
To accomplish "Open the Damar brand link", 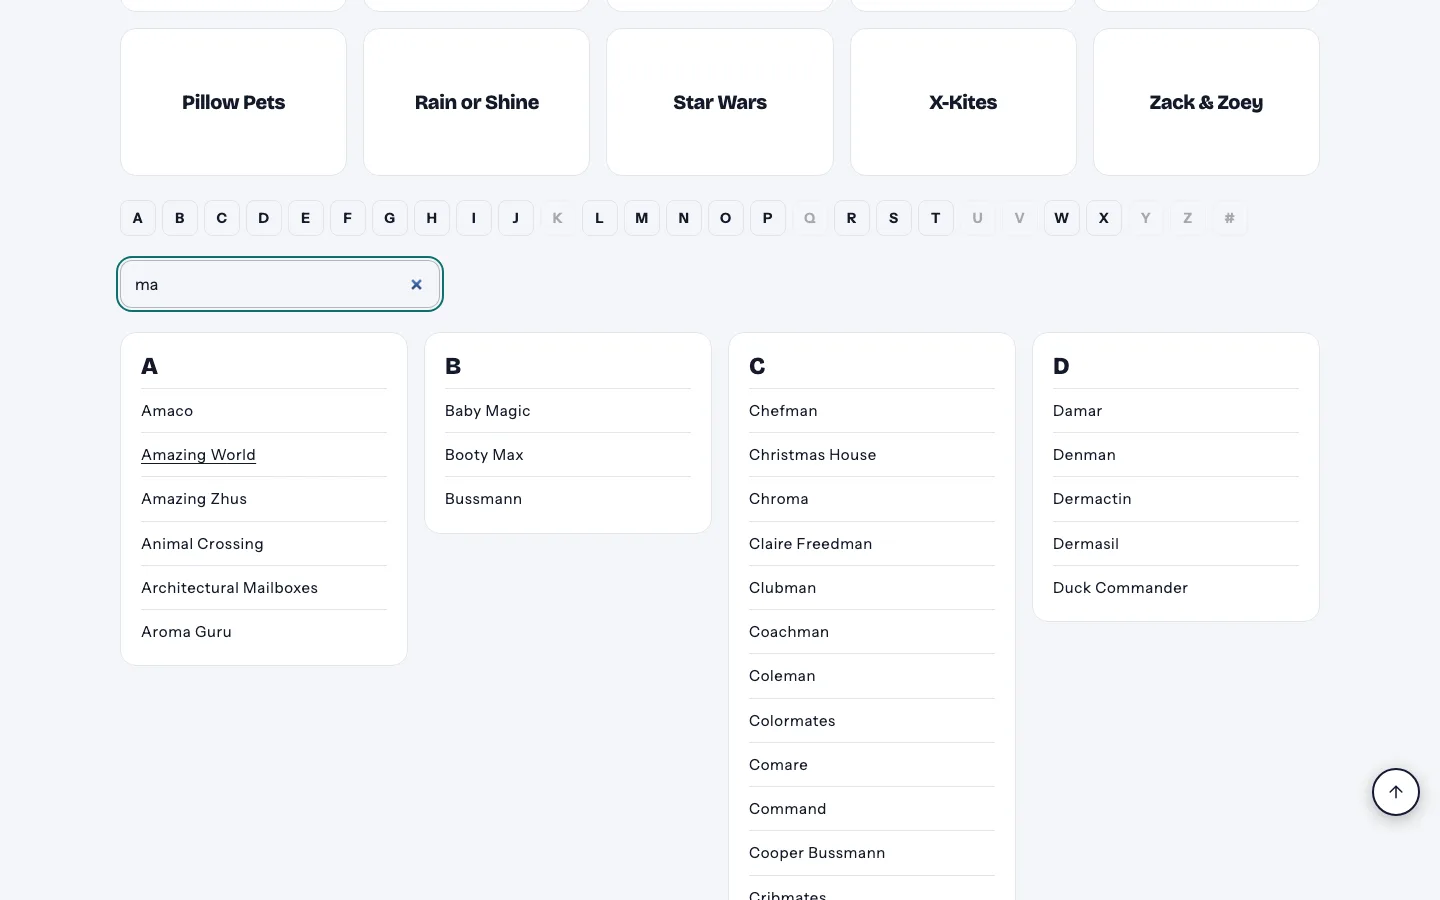I will point(1077,411).
